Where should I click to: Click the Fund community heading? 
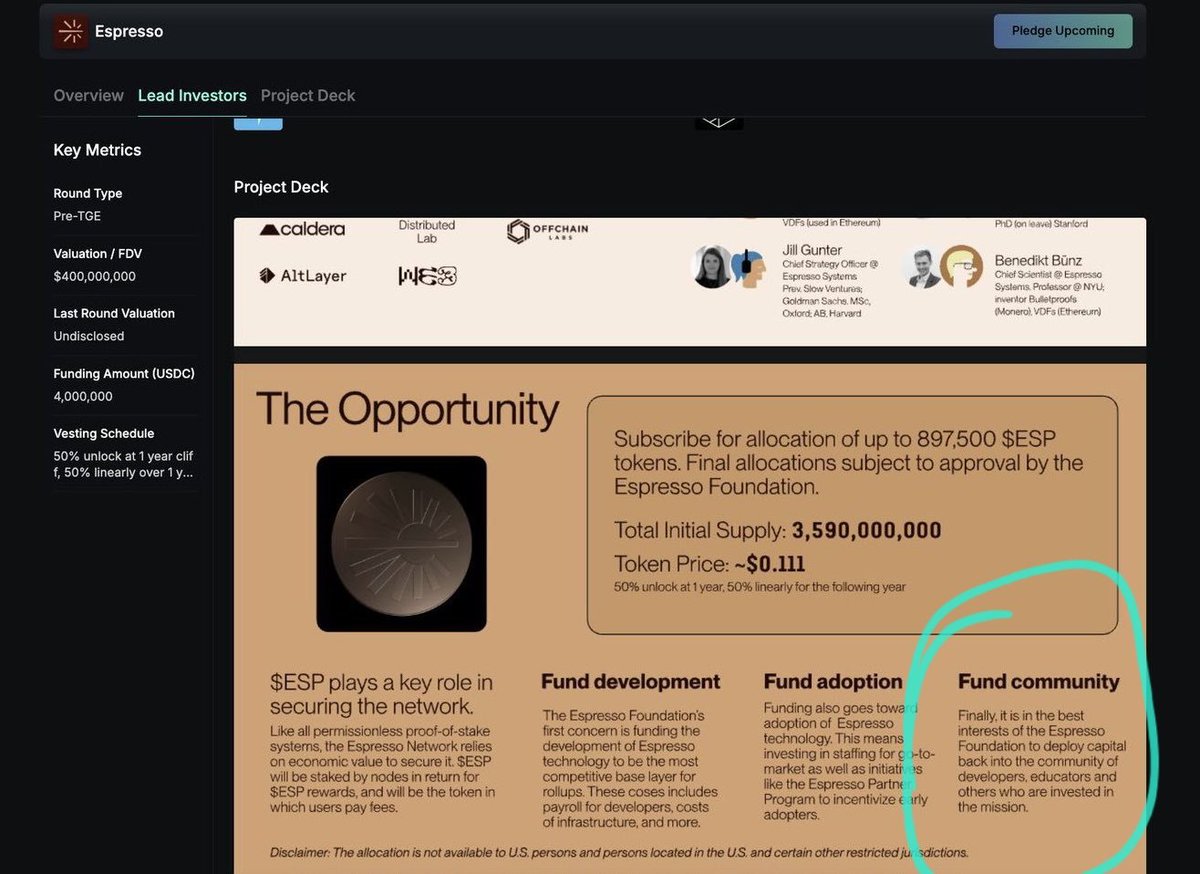(1039, 682)
